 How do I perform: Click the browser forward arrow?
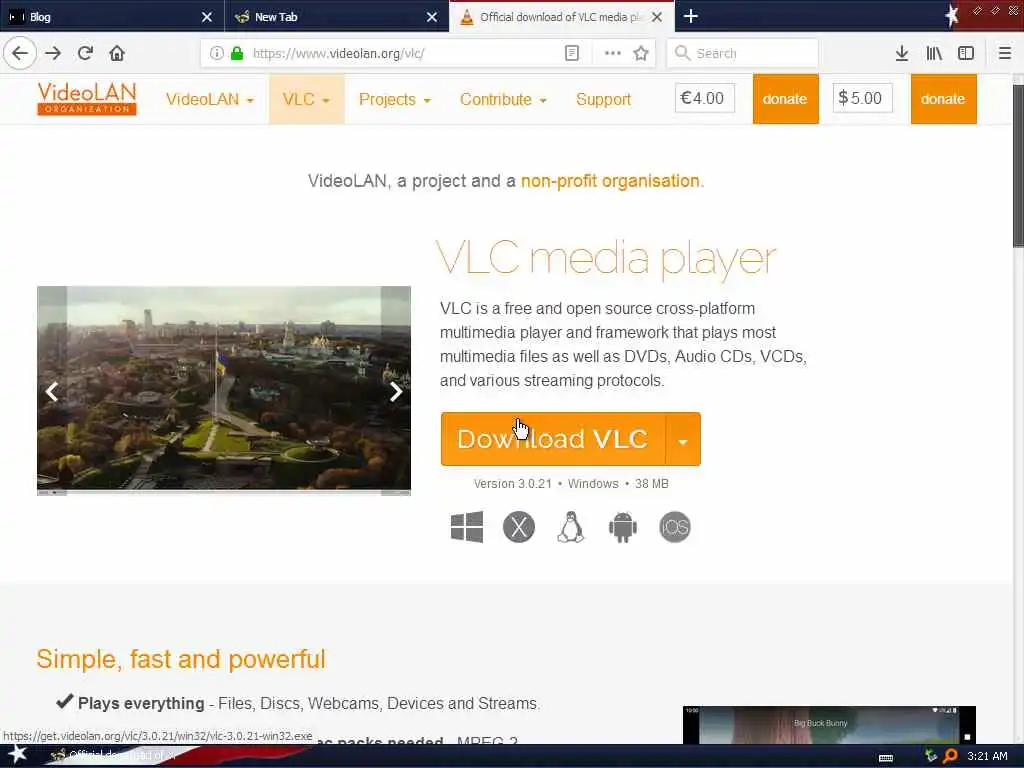[53, 53]
